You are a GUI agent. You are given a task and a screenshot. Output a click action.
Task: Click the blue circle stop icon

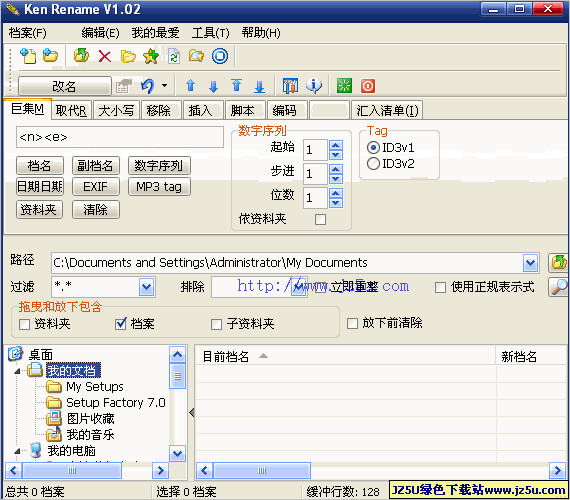pos(220,56)
